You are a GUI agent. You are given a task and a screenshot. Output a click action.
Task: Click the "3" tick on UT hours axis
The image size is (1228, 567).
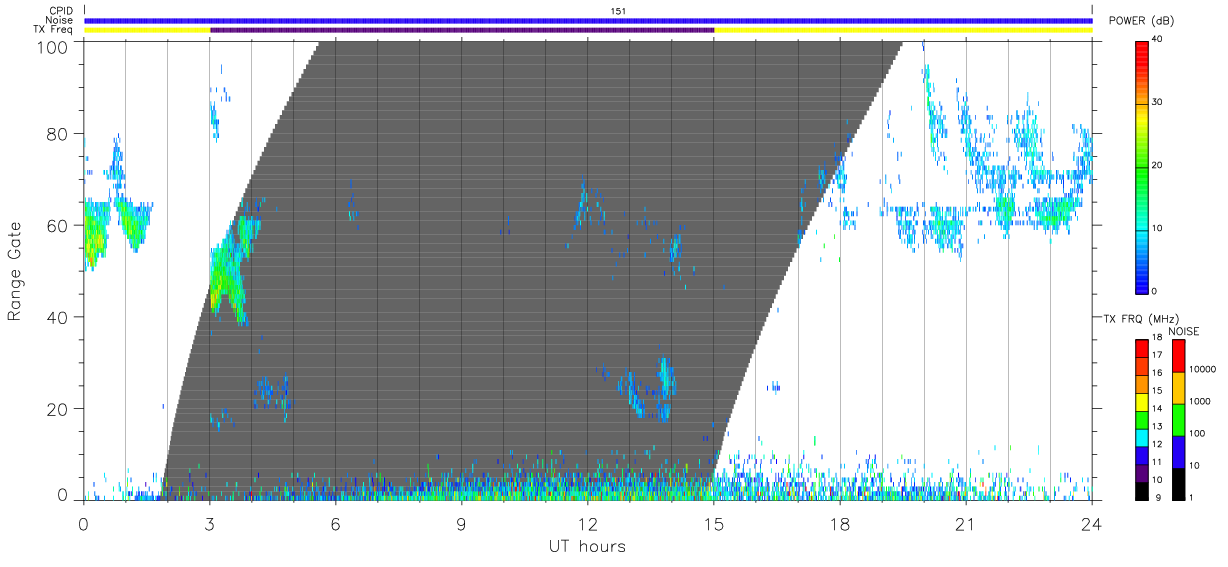(x=210, y=523)
